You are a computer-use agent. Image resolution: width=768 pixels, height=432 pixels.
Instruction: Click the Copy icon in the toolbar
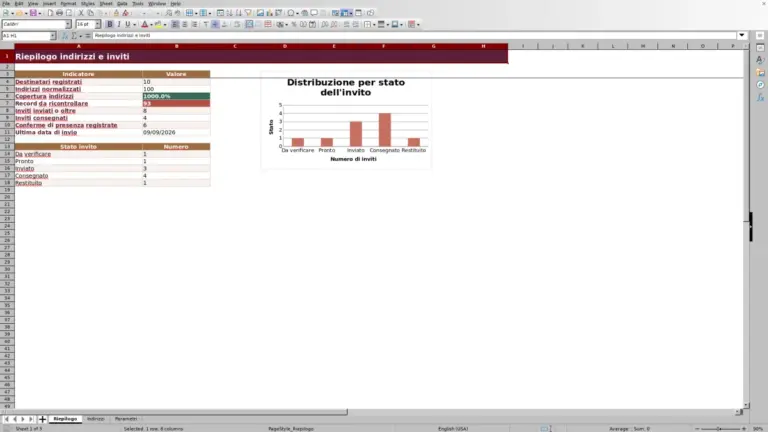coord(91,13)
